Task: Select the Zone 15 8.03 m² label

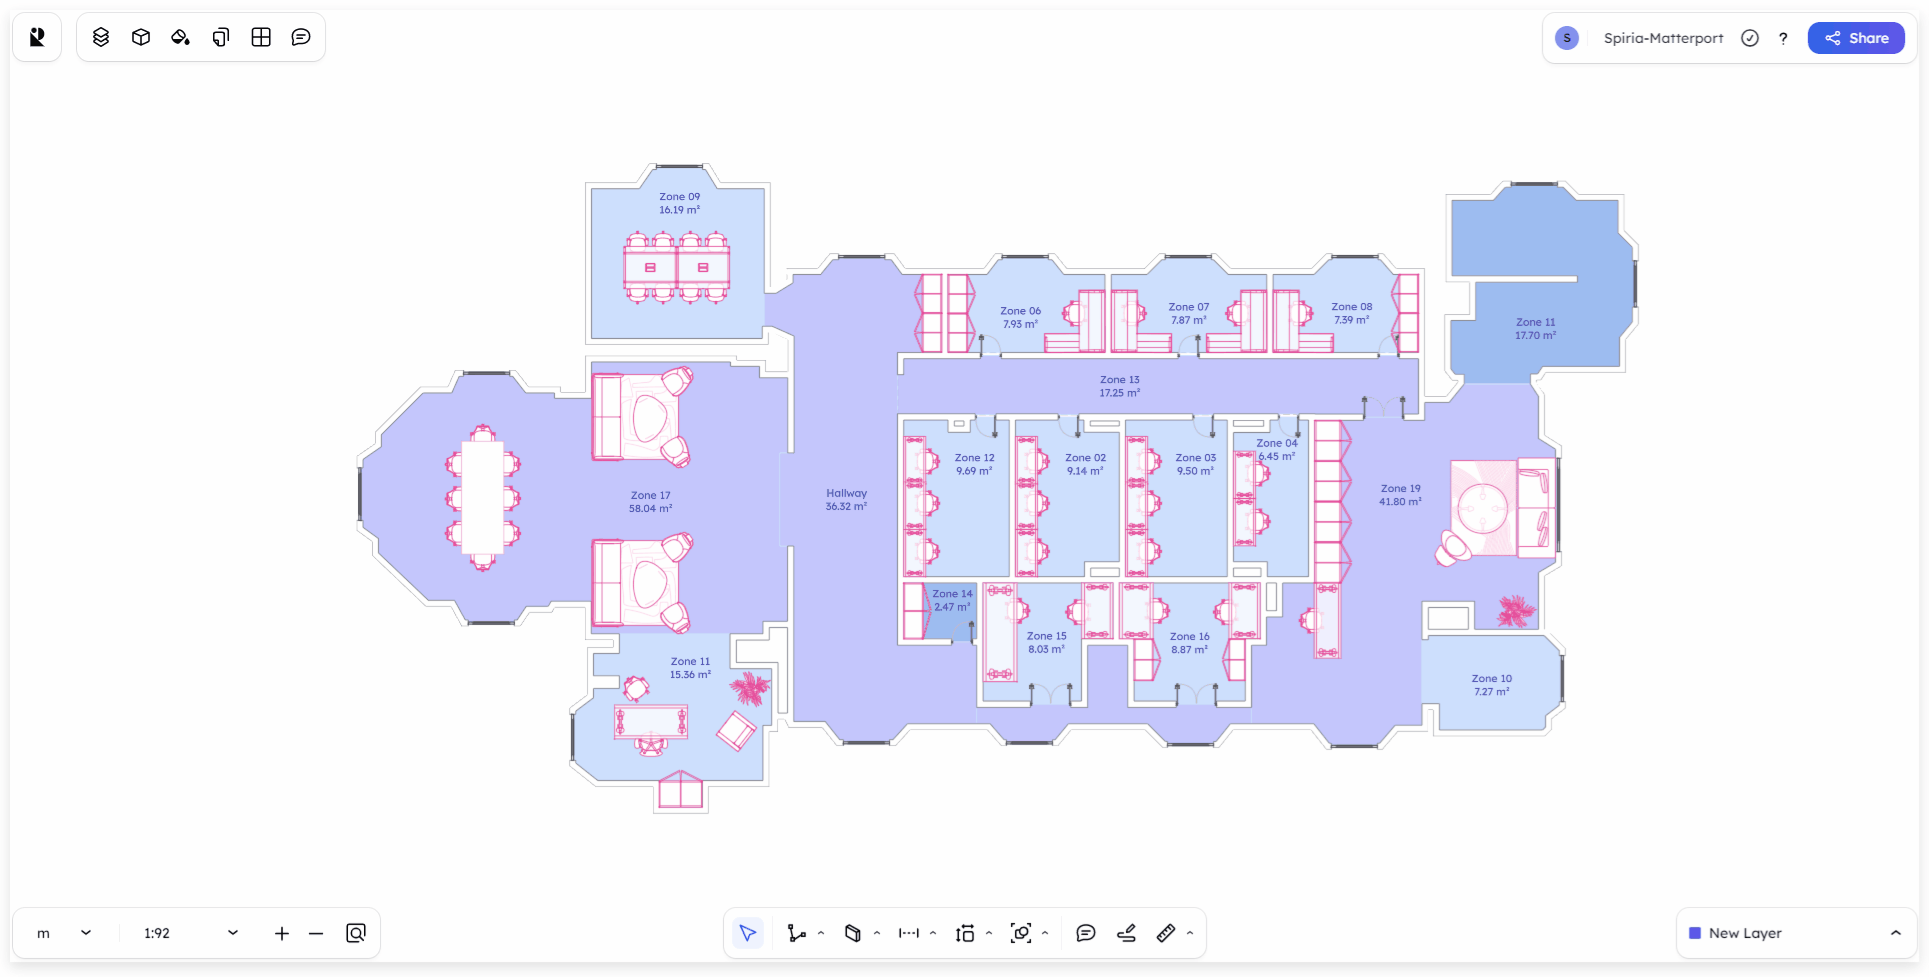Action: (1047, 642)
